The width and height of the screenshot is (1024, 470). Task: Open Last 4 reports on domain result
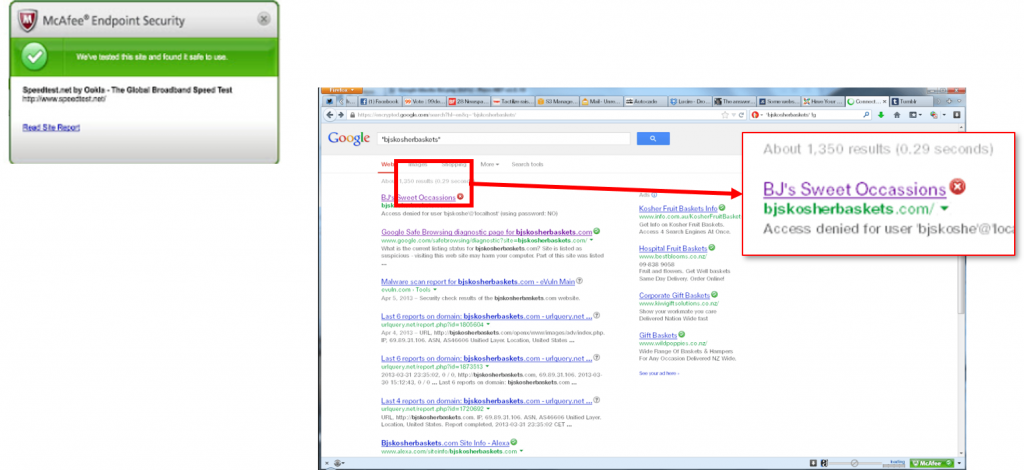tap(487, 400)
